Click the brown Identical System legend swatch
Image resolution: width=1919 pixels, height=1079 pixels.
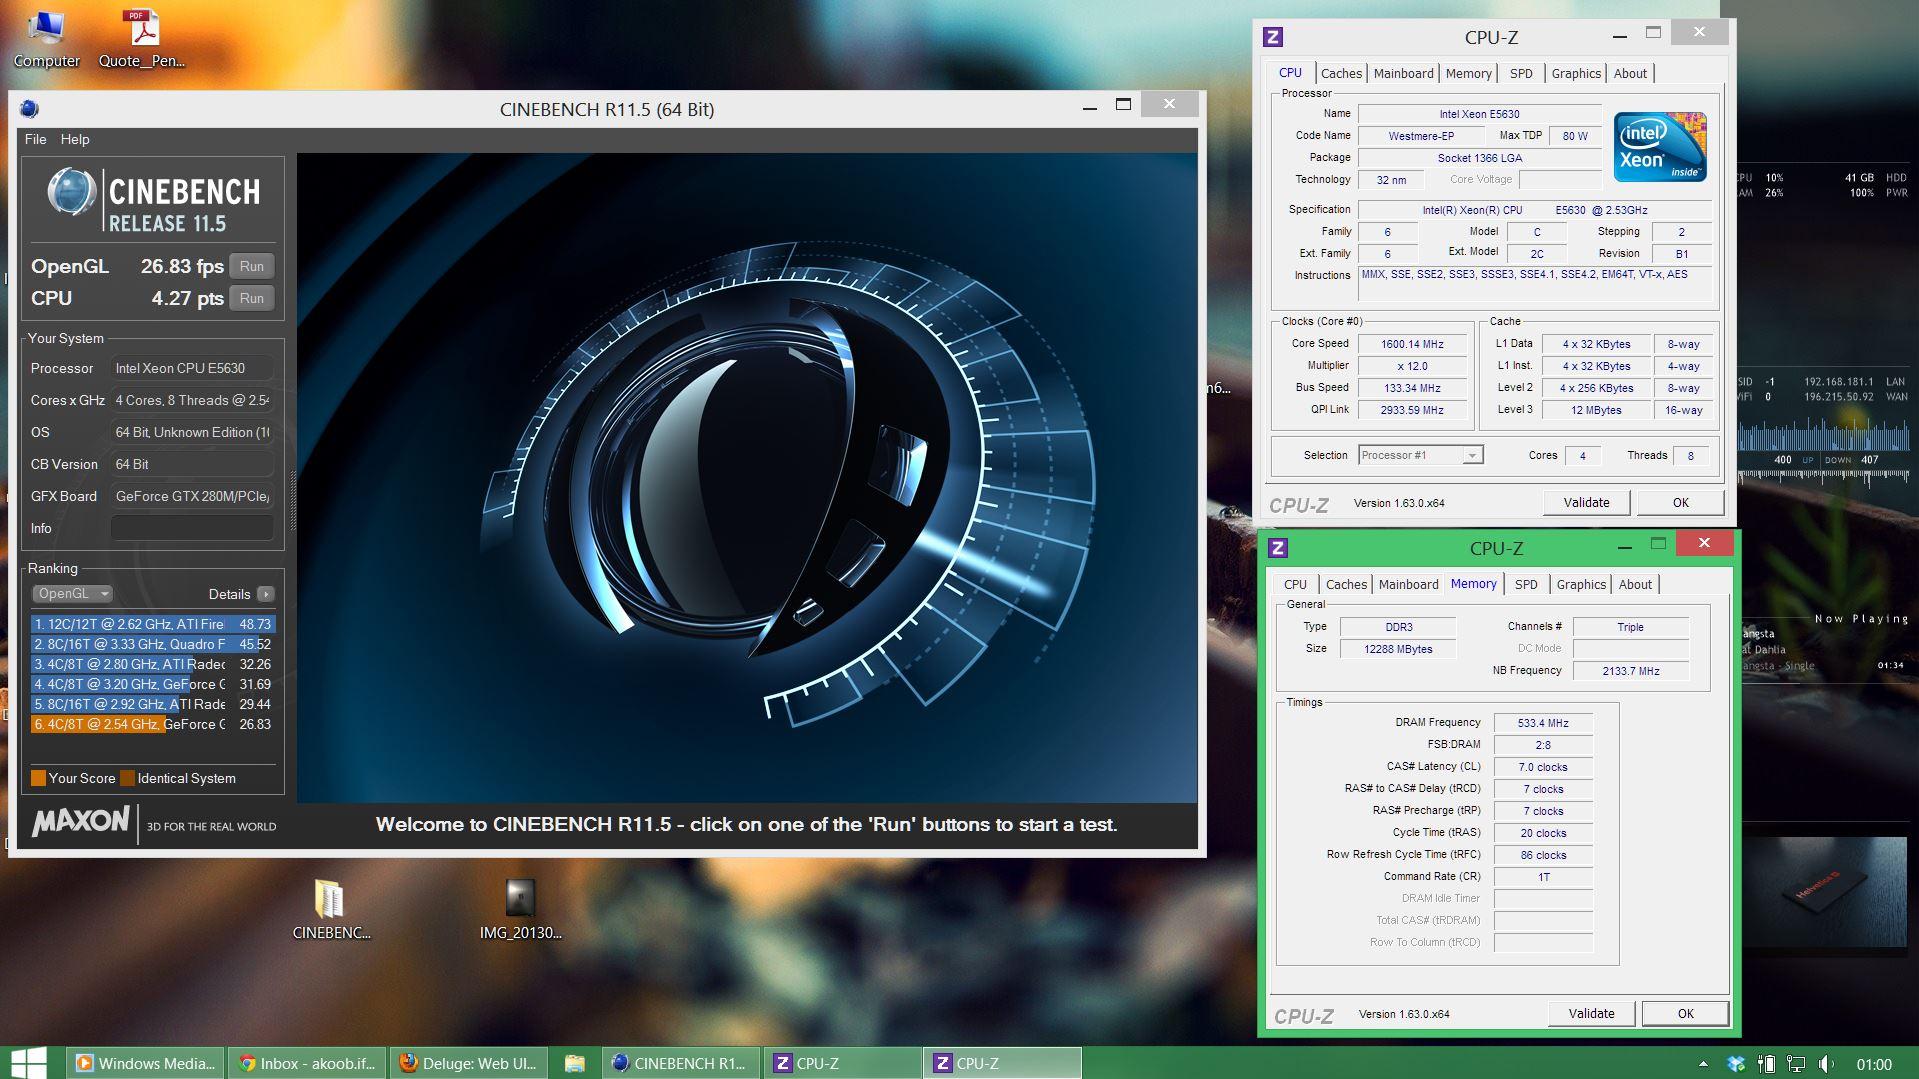pyautogui.click(x=127, y=778)
